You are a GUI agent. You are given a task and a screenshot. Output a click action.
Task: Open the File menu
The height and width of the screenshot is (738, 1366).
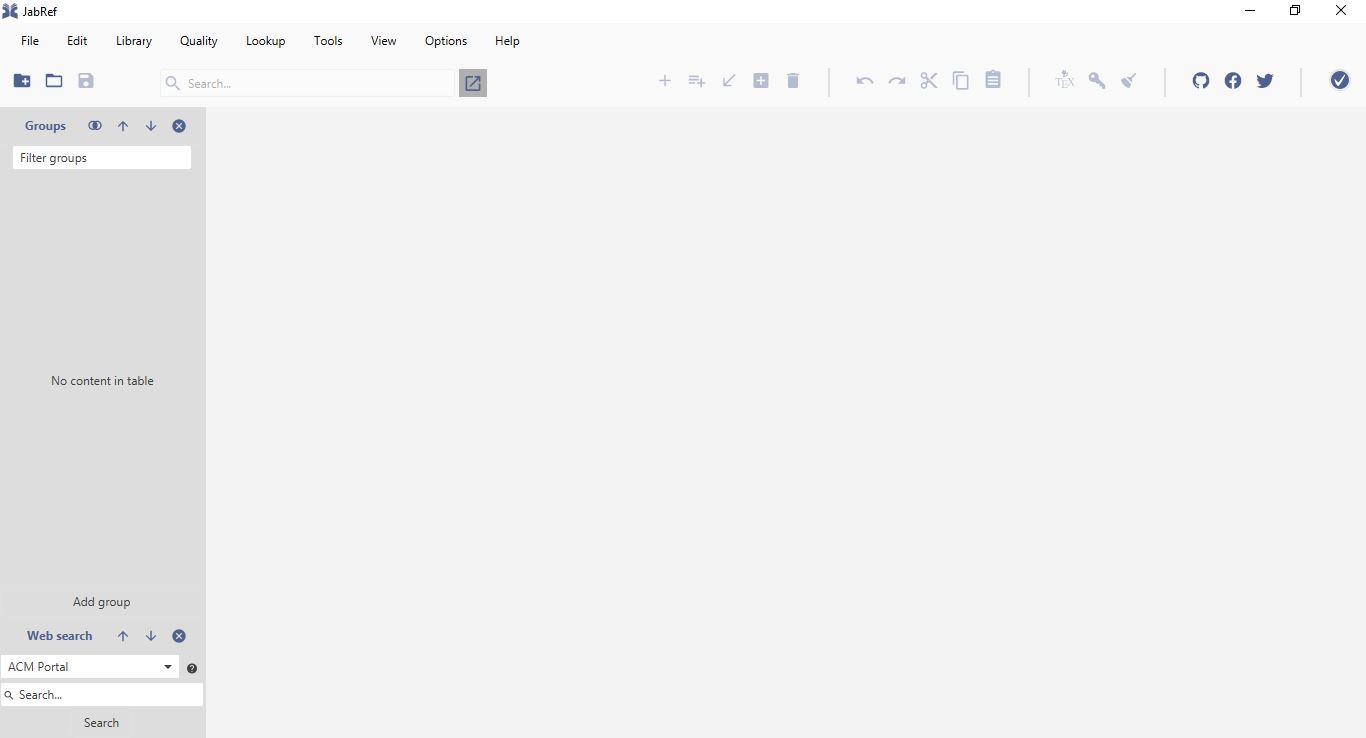(30, 41)
